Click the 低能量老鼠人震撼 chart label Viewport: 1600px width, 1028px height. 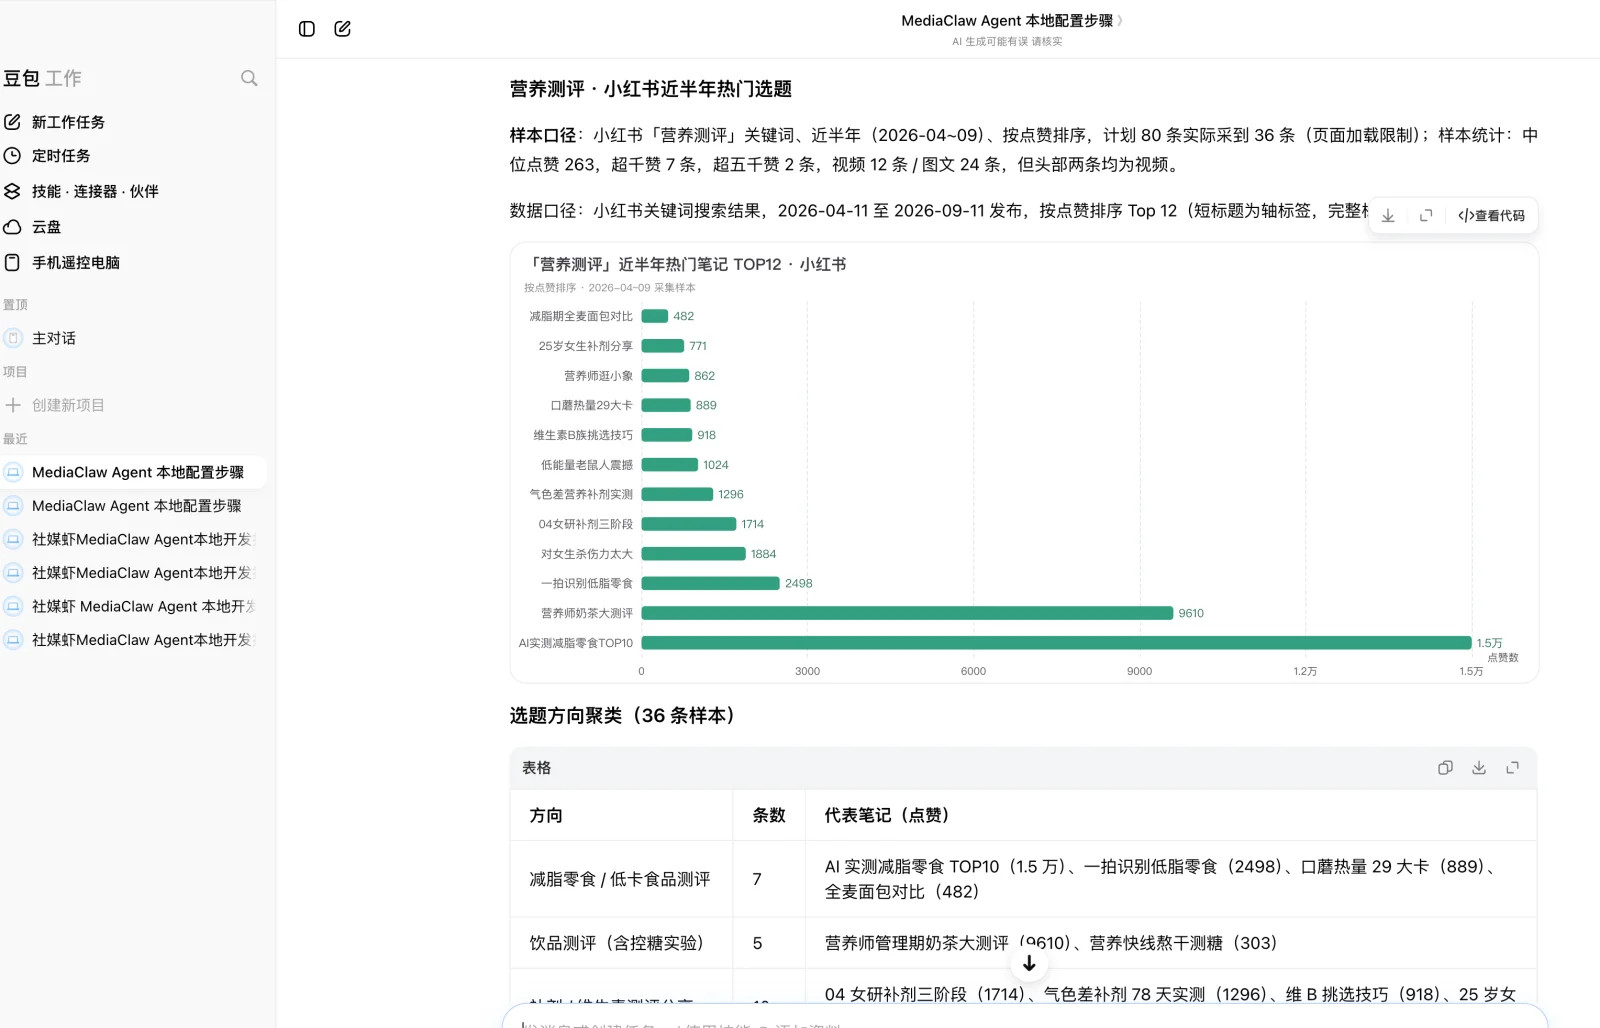[x=587, y=465]
